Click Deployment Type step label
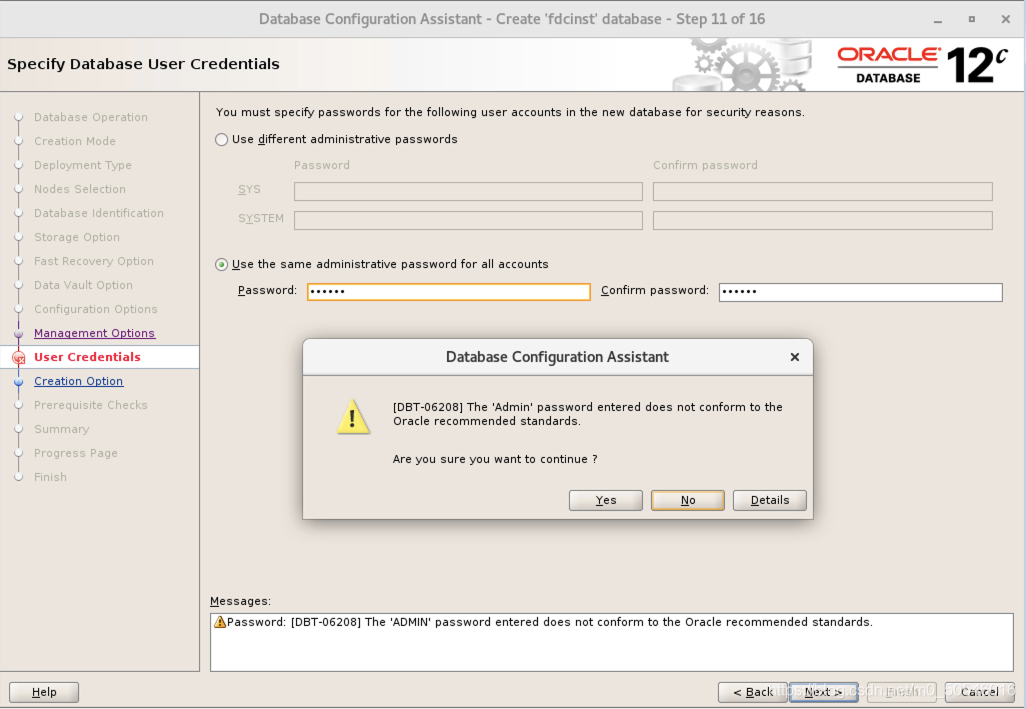Viewport: 1026px width, 709px height. [x=82, y=165]
